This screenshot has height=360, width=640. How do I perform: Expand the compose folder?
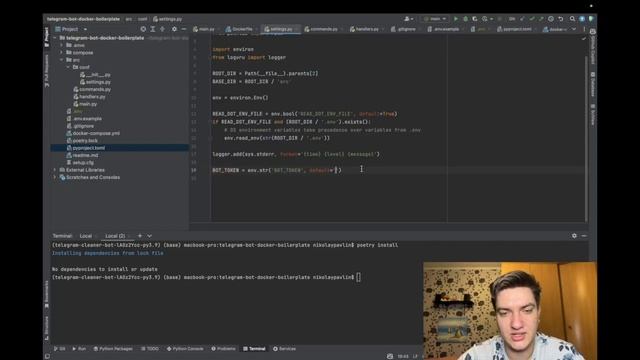pyautogui.click(x=62, y=52)
